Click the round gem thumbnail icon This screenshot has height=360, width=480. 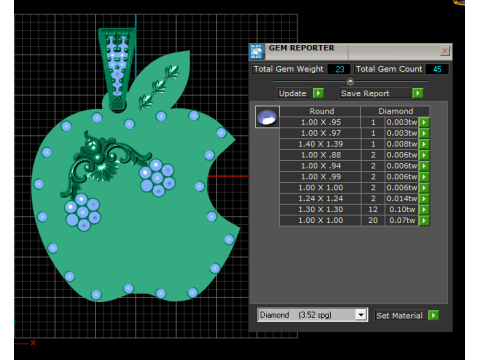tap(267, 117)
